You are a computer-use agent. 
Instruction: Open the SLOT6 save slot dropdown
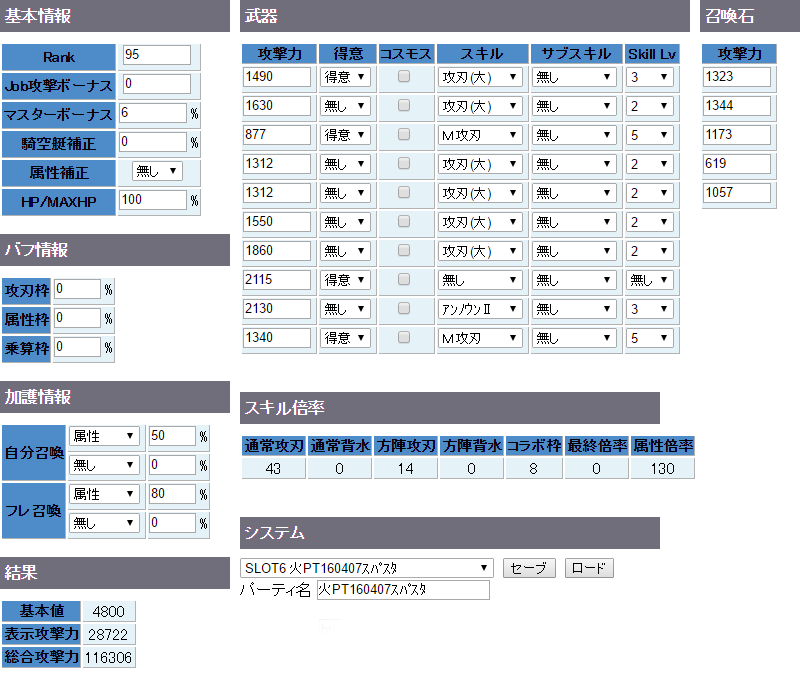(366, 568)
